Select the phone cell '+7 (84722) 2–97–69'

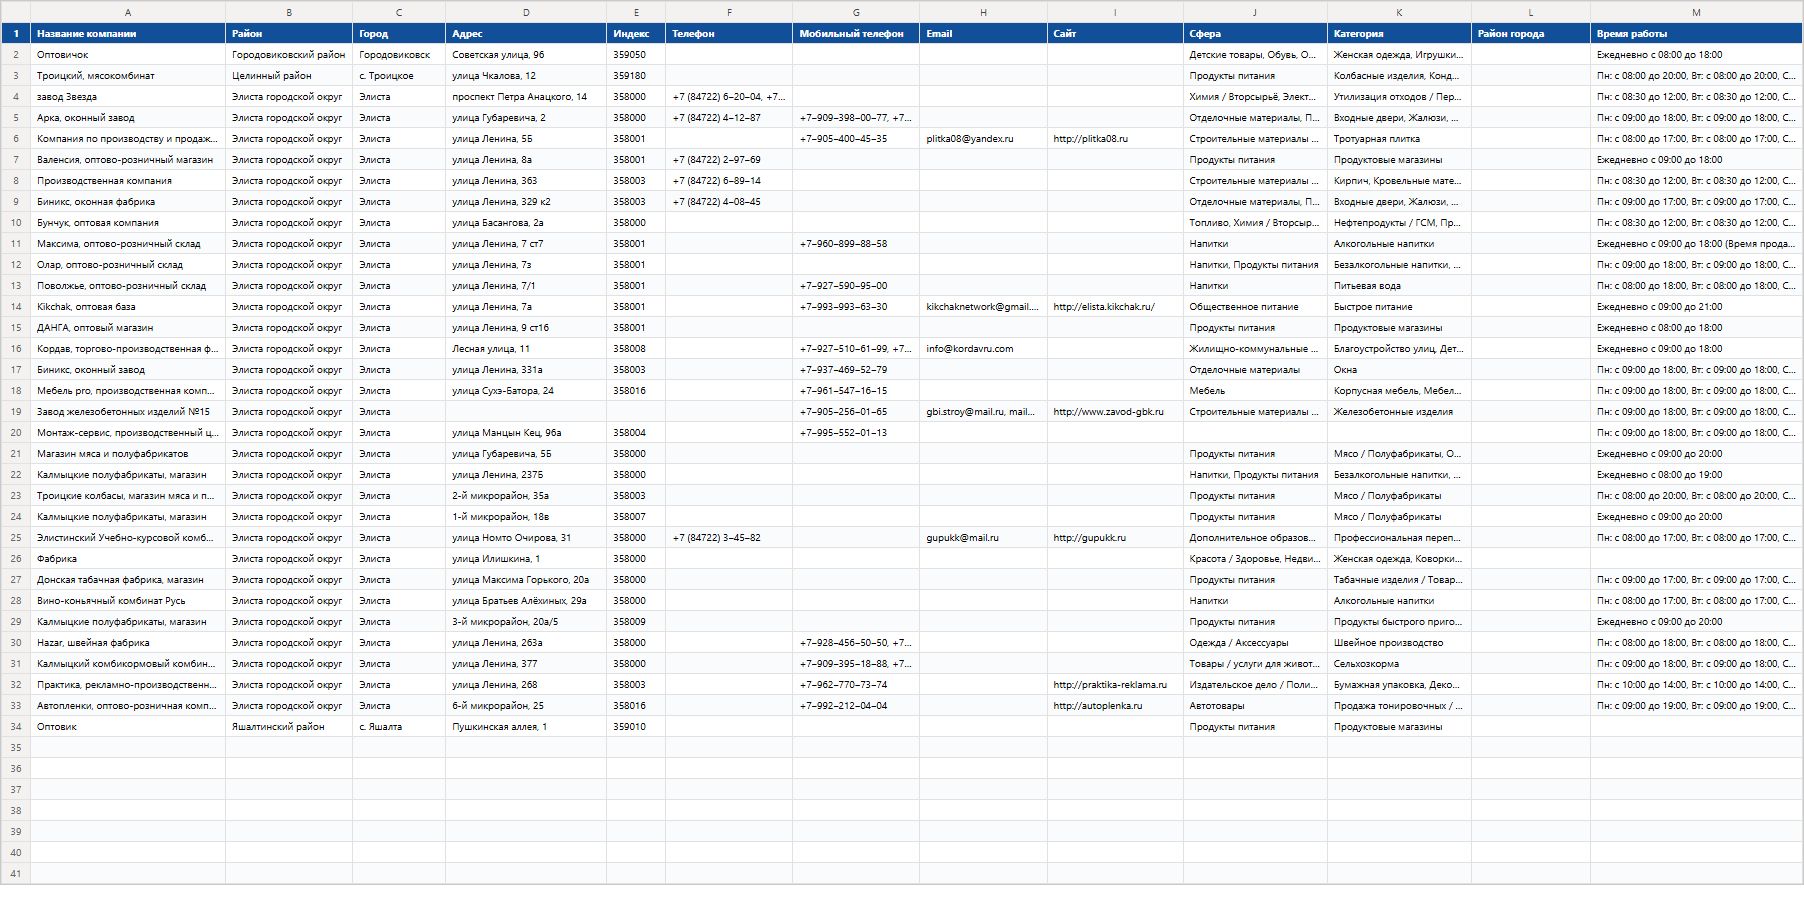tap(729, 160)
